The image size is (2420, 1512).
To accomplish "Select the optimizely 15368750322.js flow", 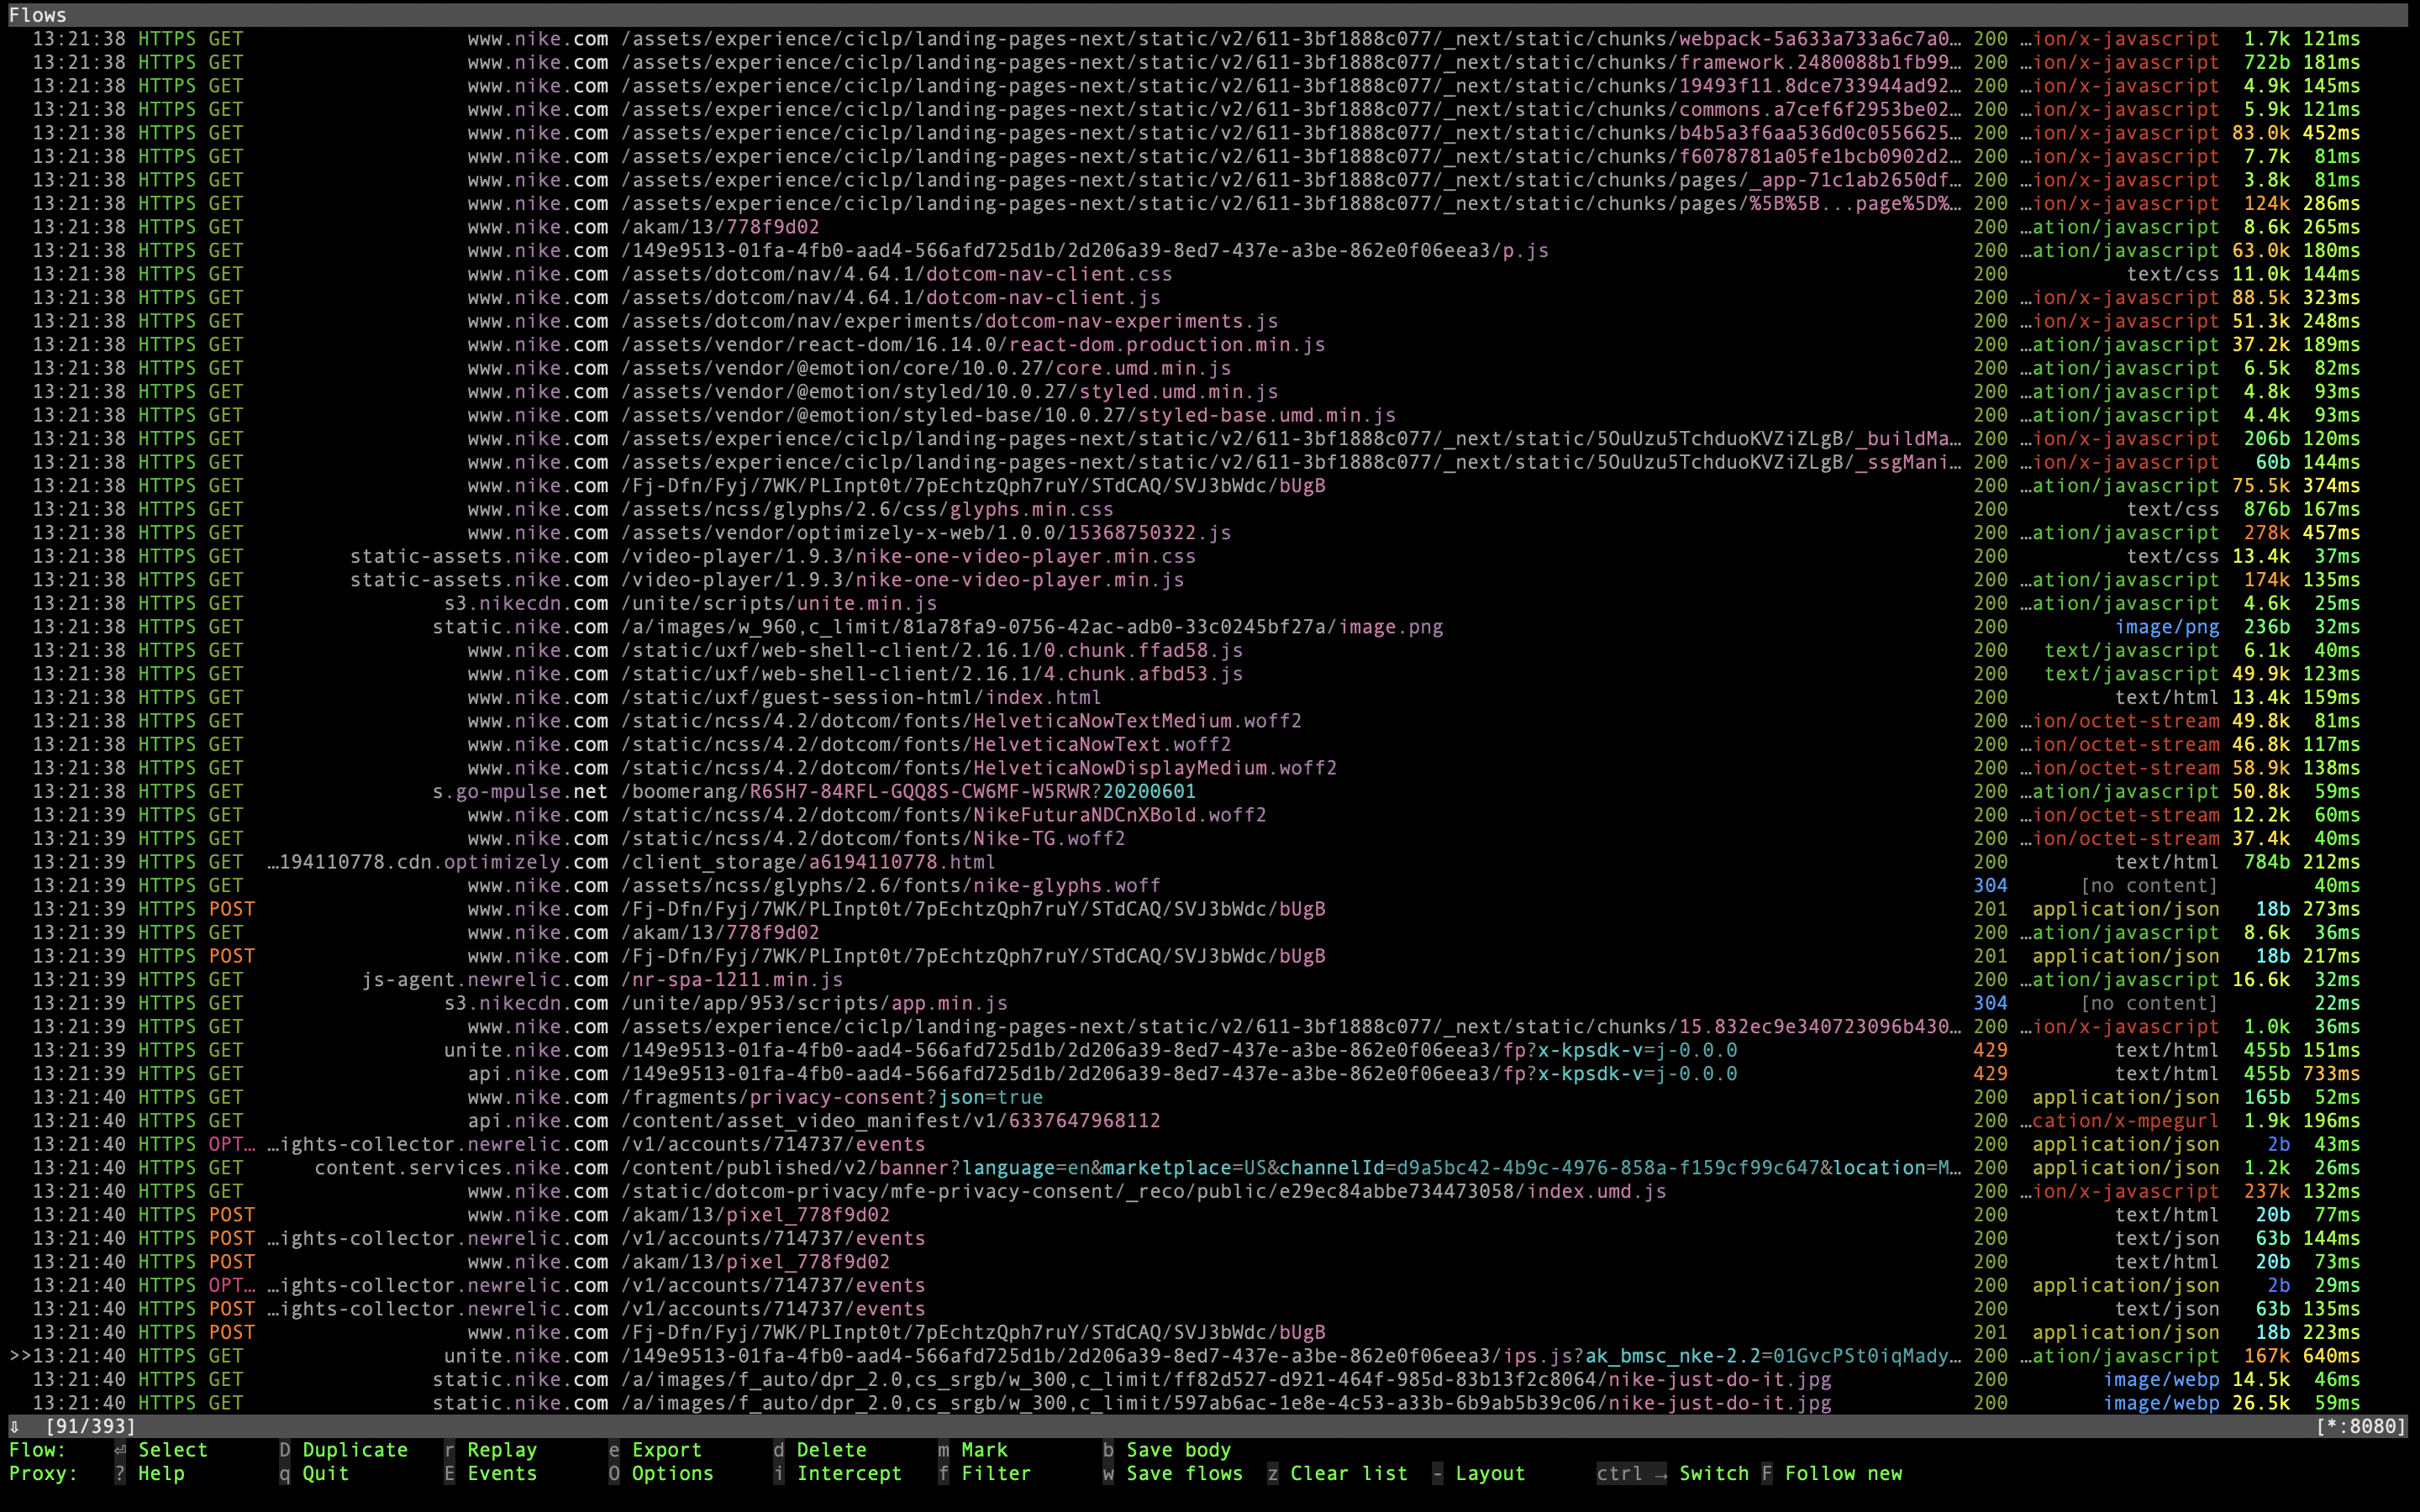I will 1210,533.
